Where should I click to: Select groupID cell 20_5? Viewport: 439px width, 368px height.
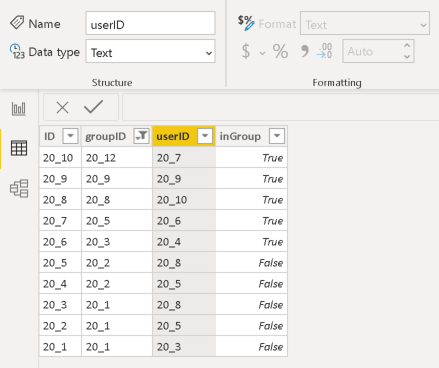coord(117,221)
